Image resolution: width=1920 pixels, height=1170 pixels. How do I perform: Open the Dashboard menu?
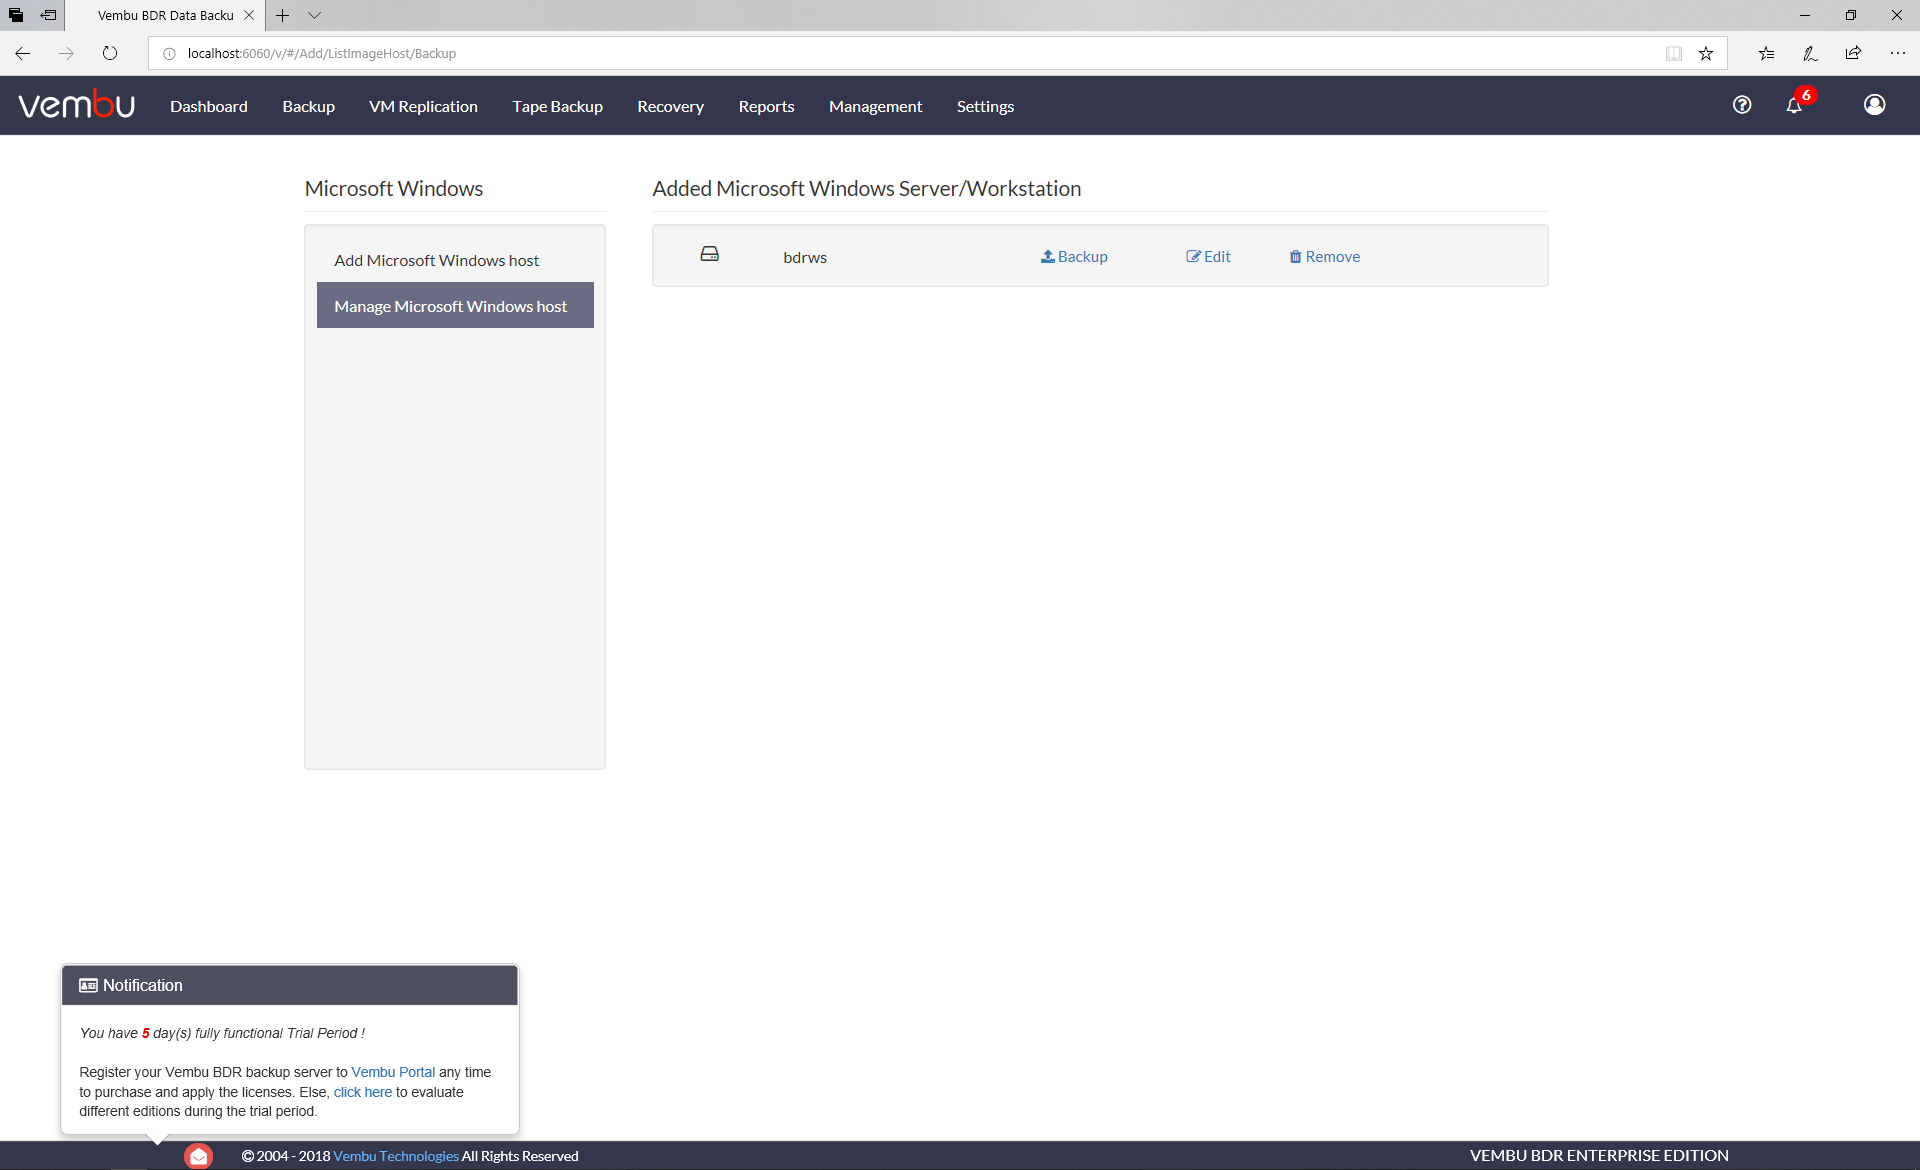[x=209, y=106]
